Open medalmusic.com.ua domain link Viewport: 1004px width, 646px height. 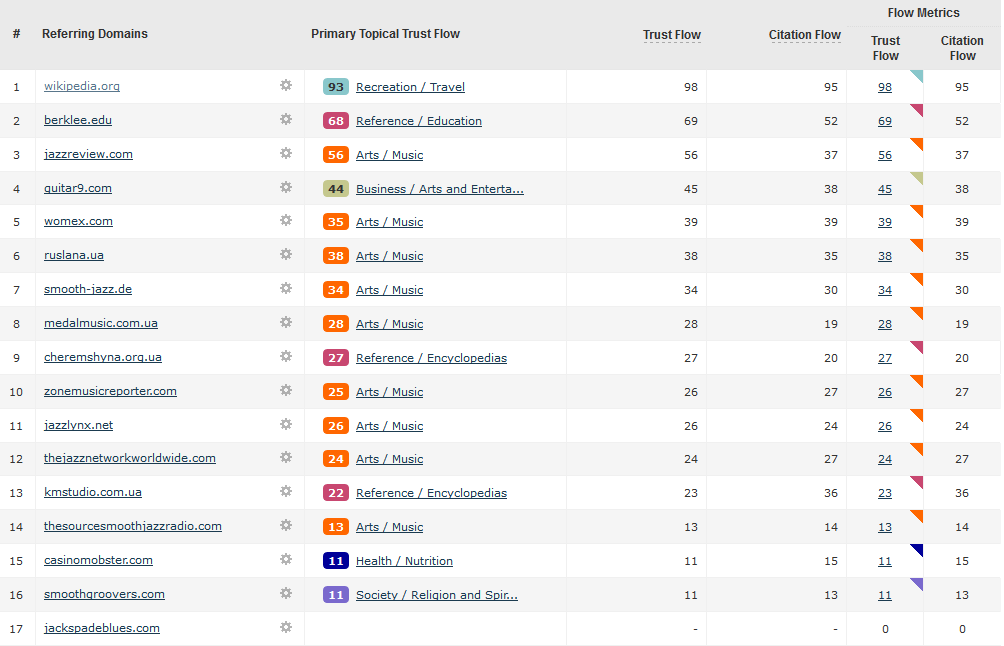coord(101,323)
